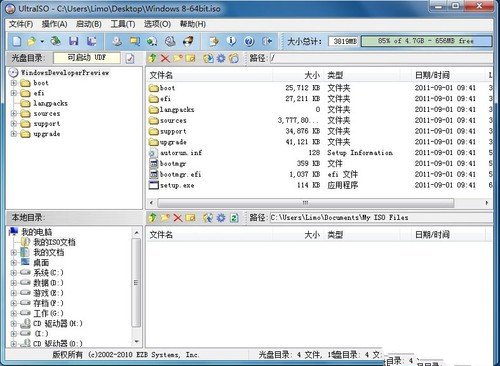Screen dimensions: 500x366
Task: Open the 操作(A) menu
Action: [x=54, y=24]
